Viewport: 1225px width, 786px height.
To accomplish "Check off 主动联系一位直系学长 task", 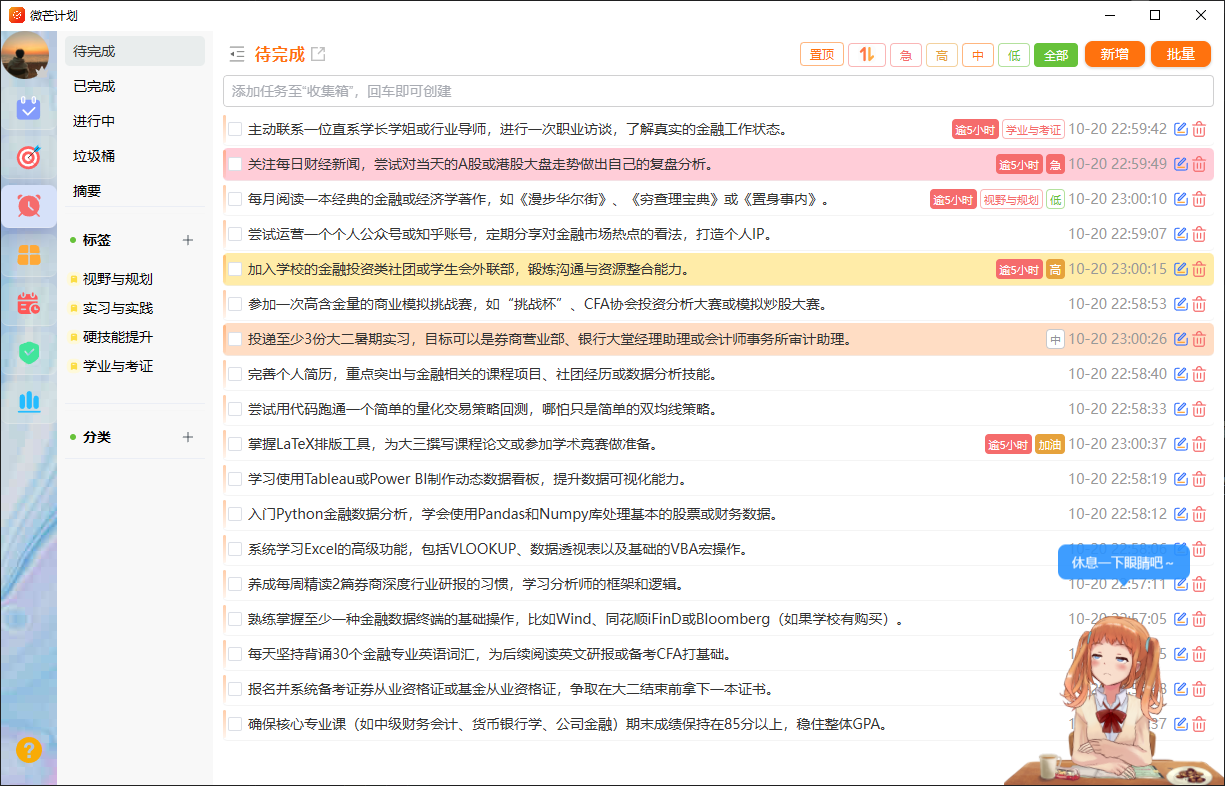I will click(235, 129).
